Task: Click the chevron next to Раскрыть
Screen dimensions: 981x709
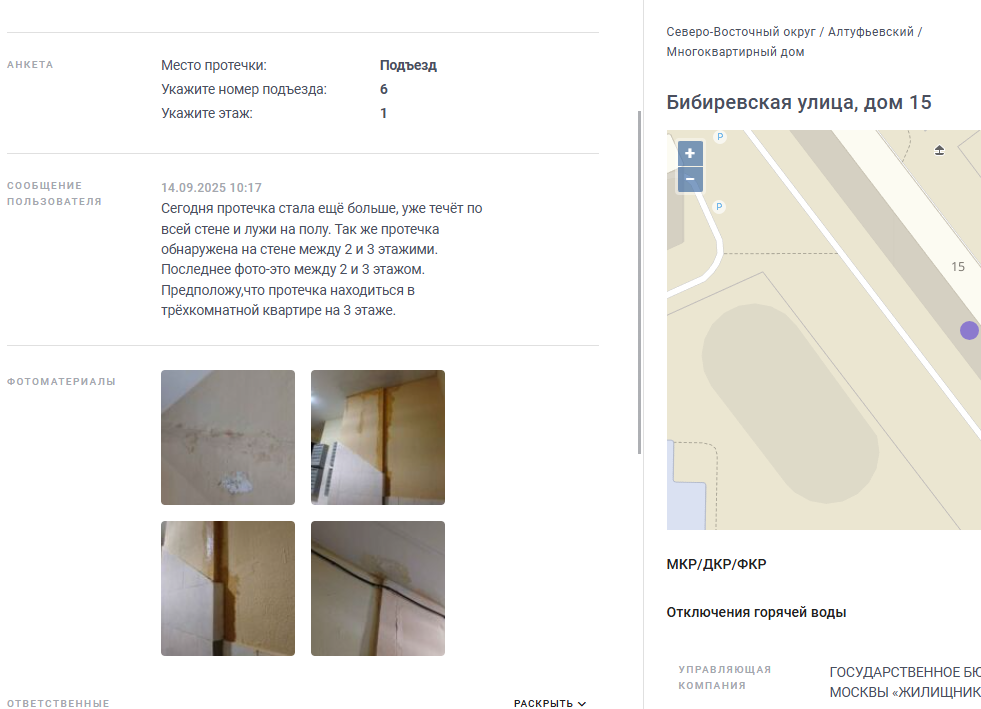Action: 582,704
